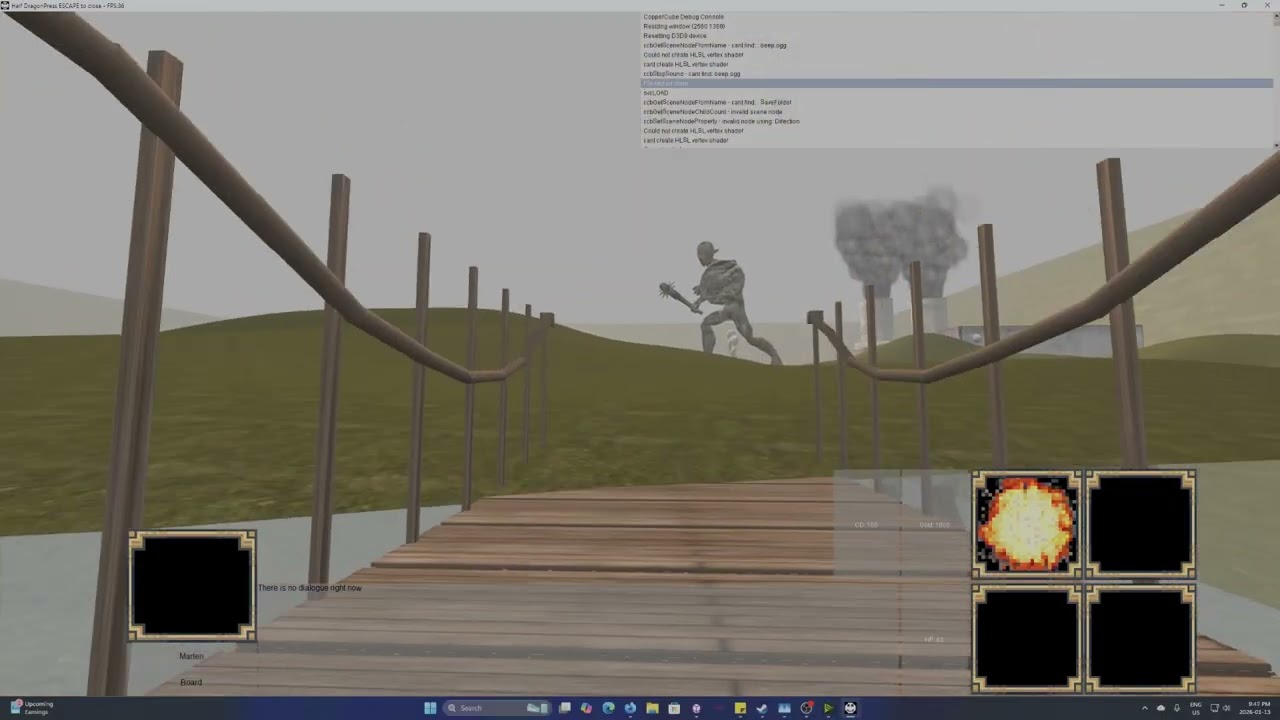Viewport: 1280px width, 720px height.
Task: Open the OneDrive cloud tray icon
Action: [1161, 708]
